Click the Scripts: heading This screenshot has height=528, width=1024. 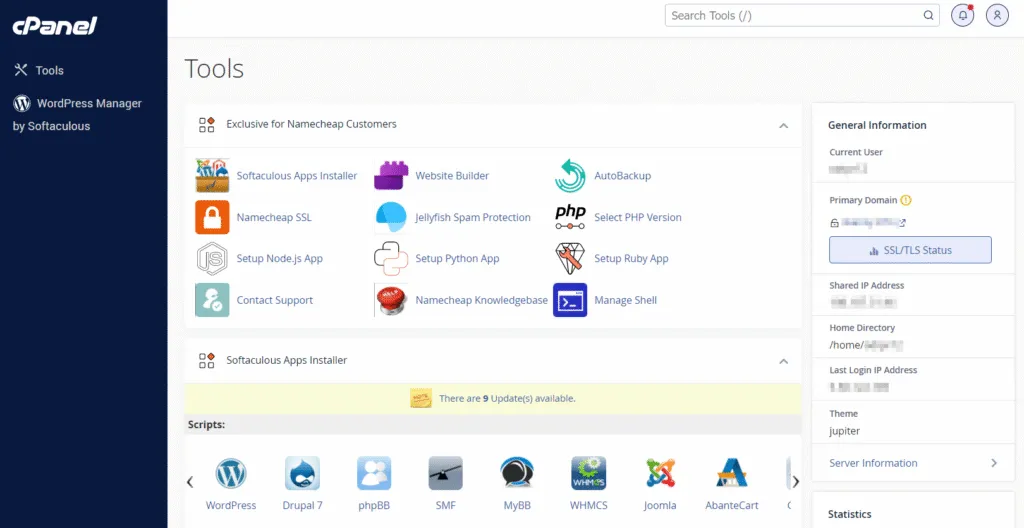click(x=206, y=425)
